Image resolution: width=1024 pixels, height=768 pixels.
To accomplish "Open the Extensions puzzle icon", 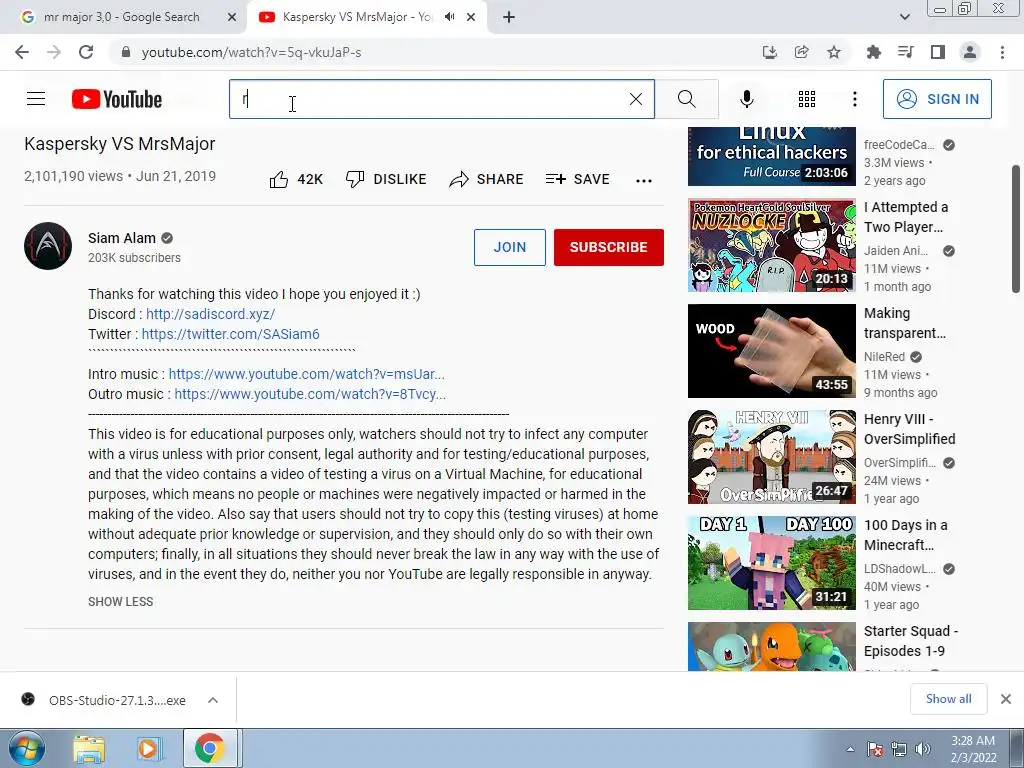I will pyautogui.click(x=874, y=52).
